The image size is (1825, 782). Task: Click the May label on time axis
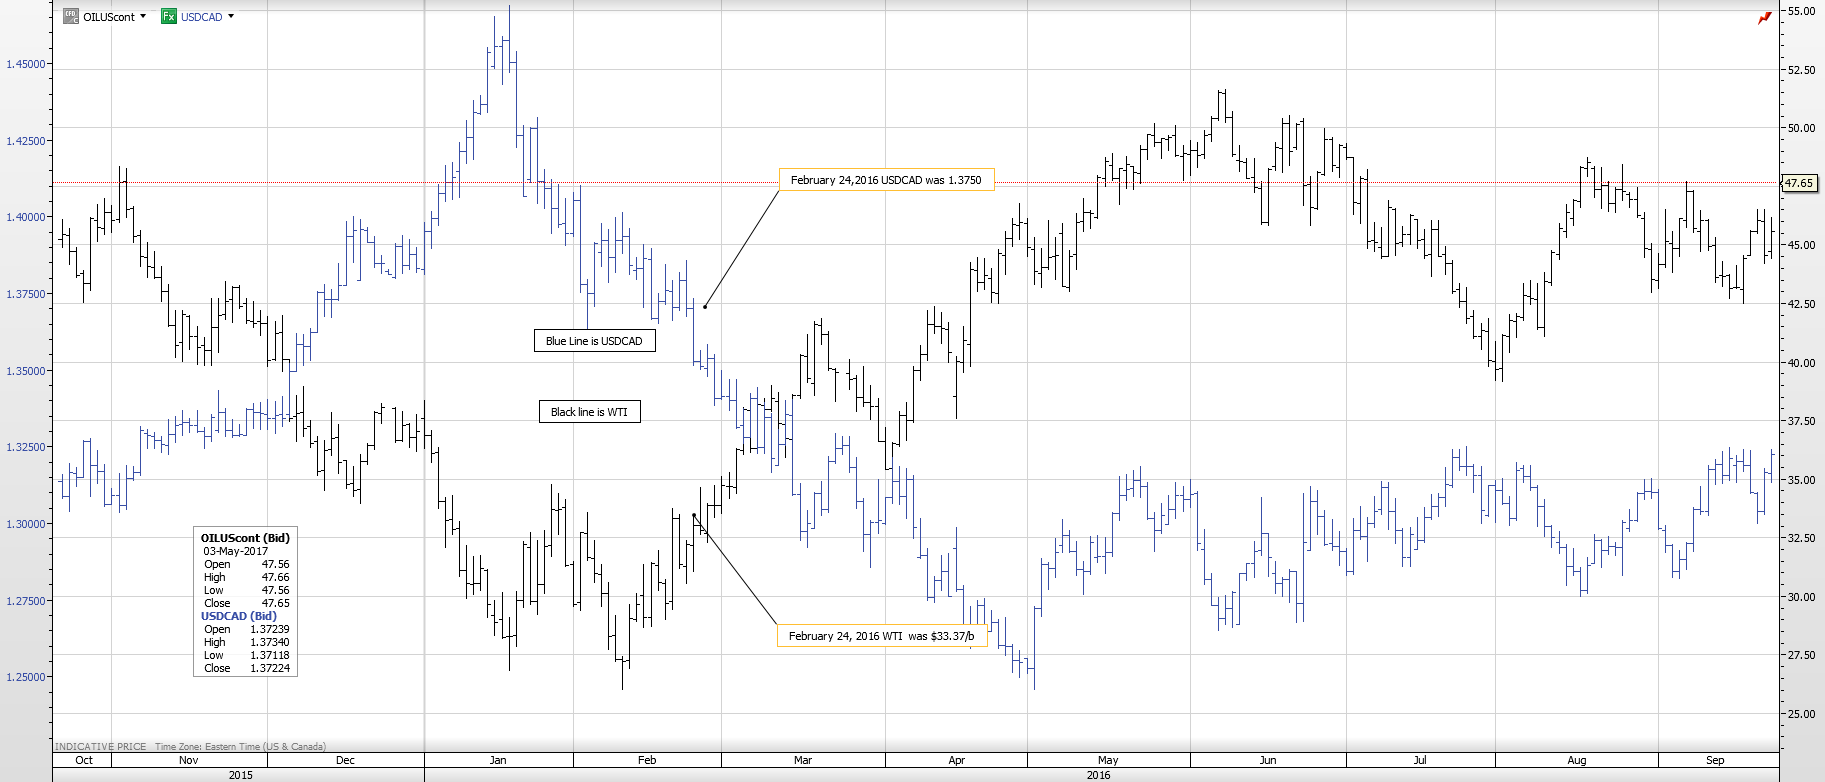[x=1108, y=760]
